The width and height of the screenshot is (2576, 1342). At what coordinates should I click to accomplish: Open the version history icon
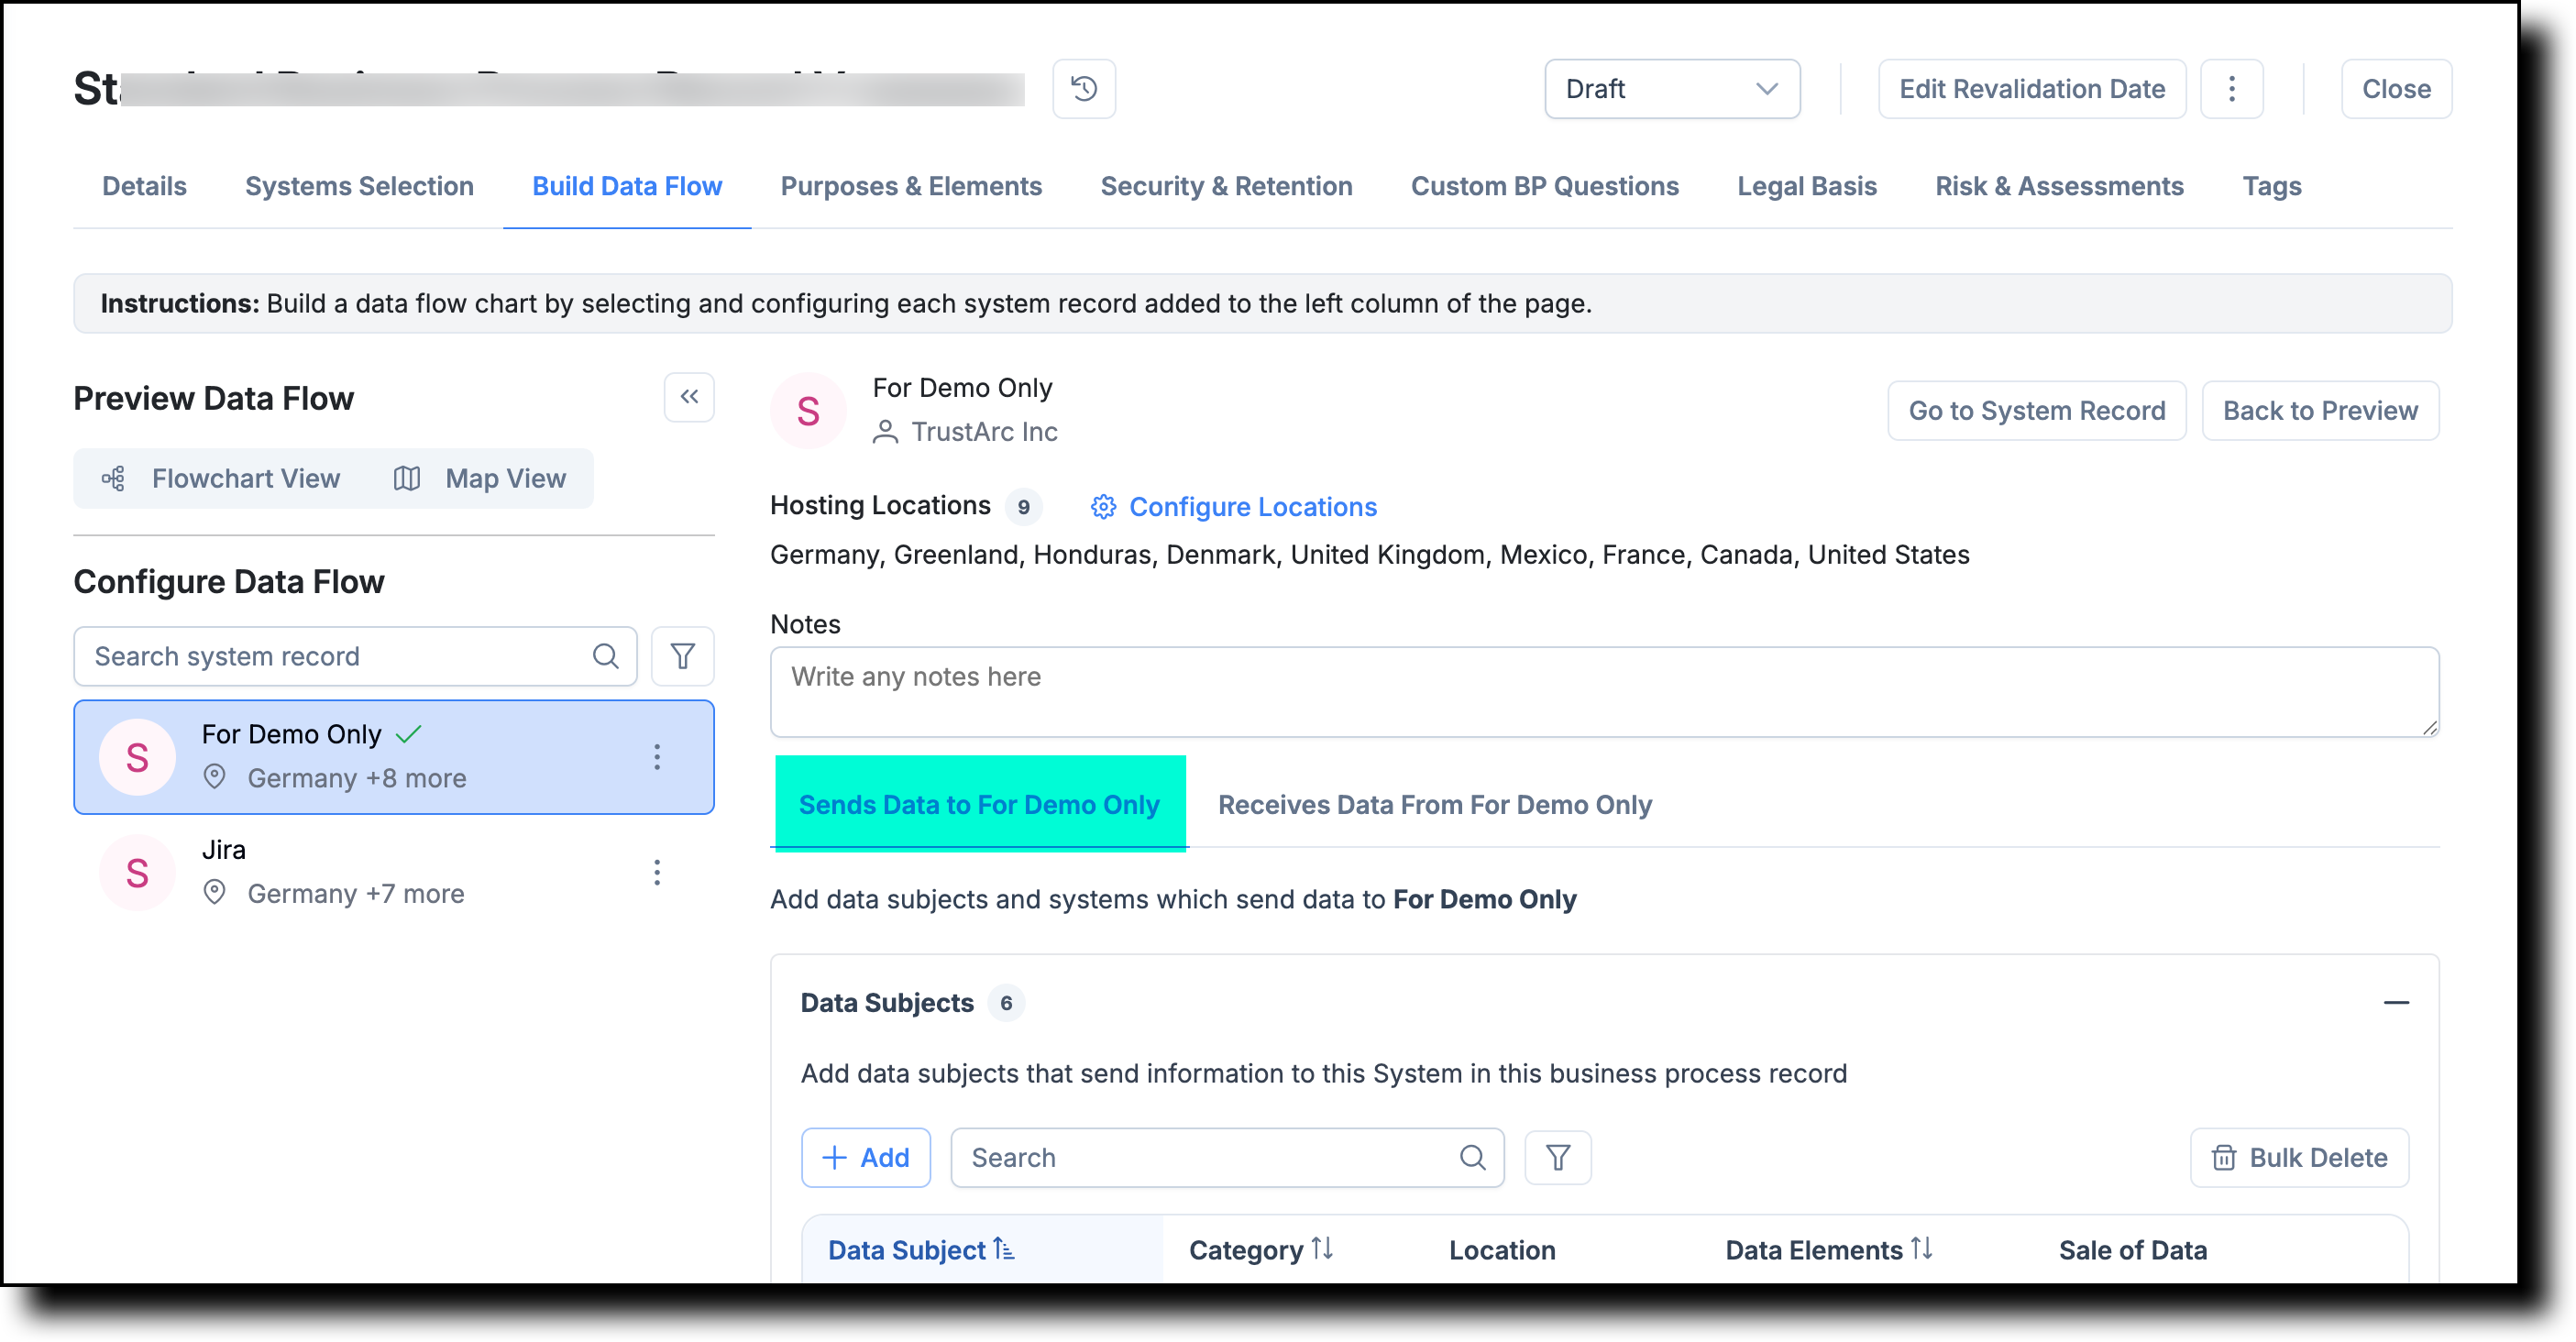point(1084,89)
